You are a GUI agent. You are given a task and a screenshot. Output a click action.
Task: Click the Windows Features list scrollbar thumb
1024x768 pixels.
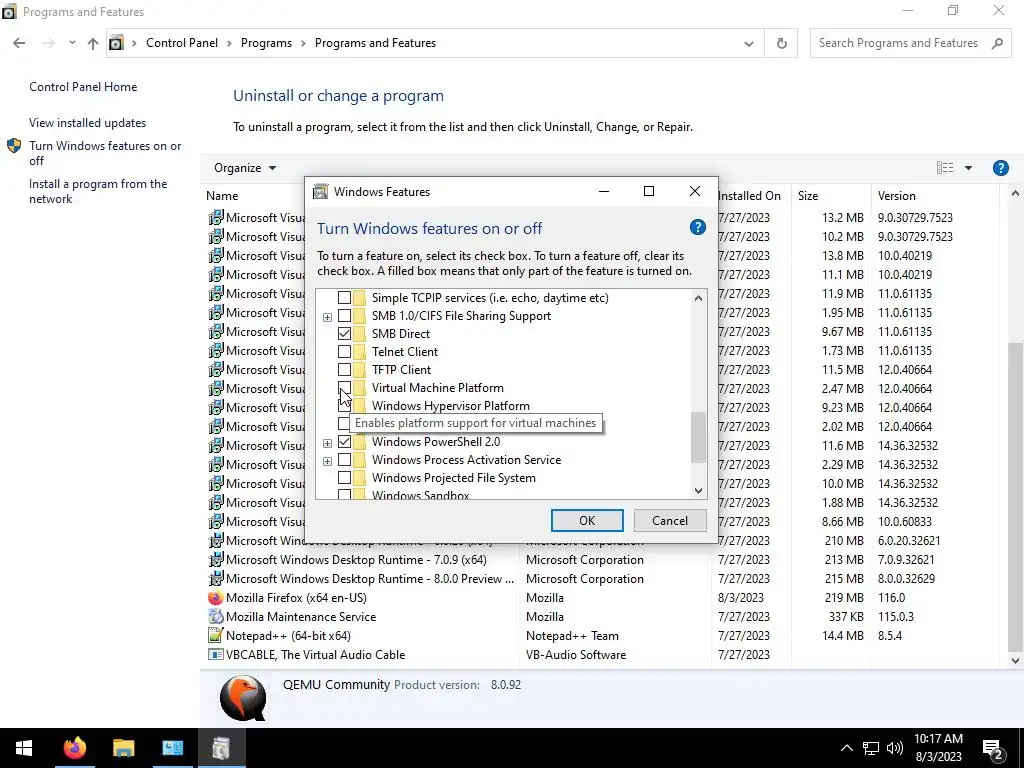698,437
